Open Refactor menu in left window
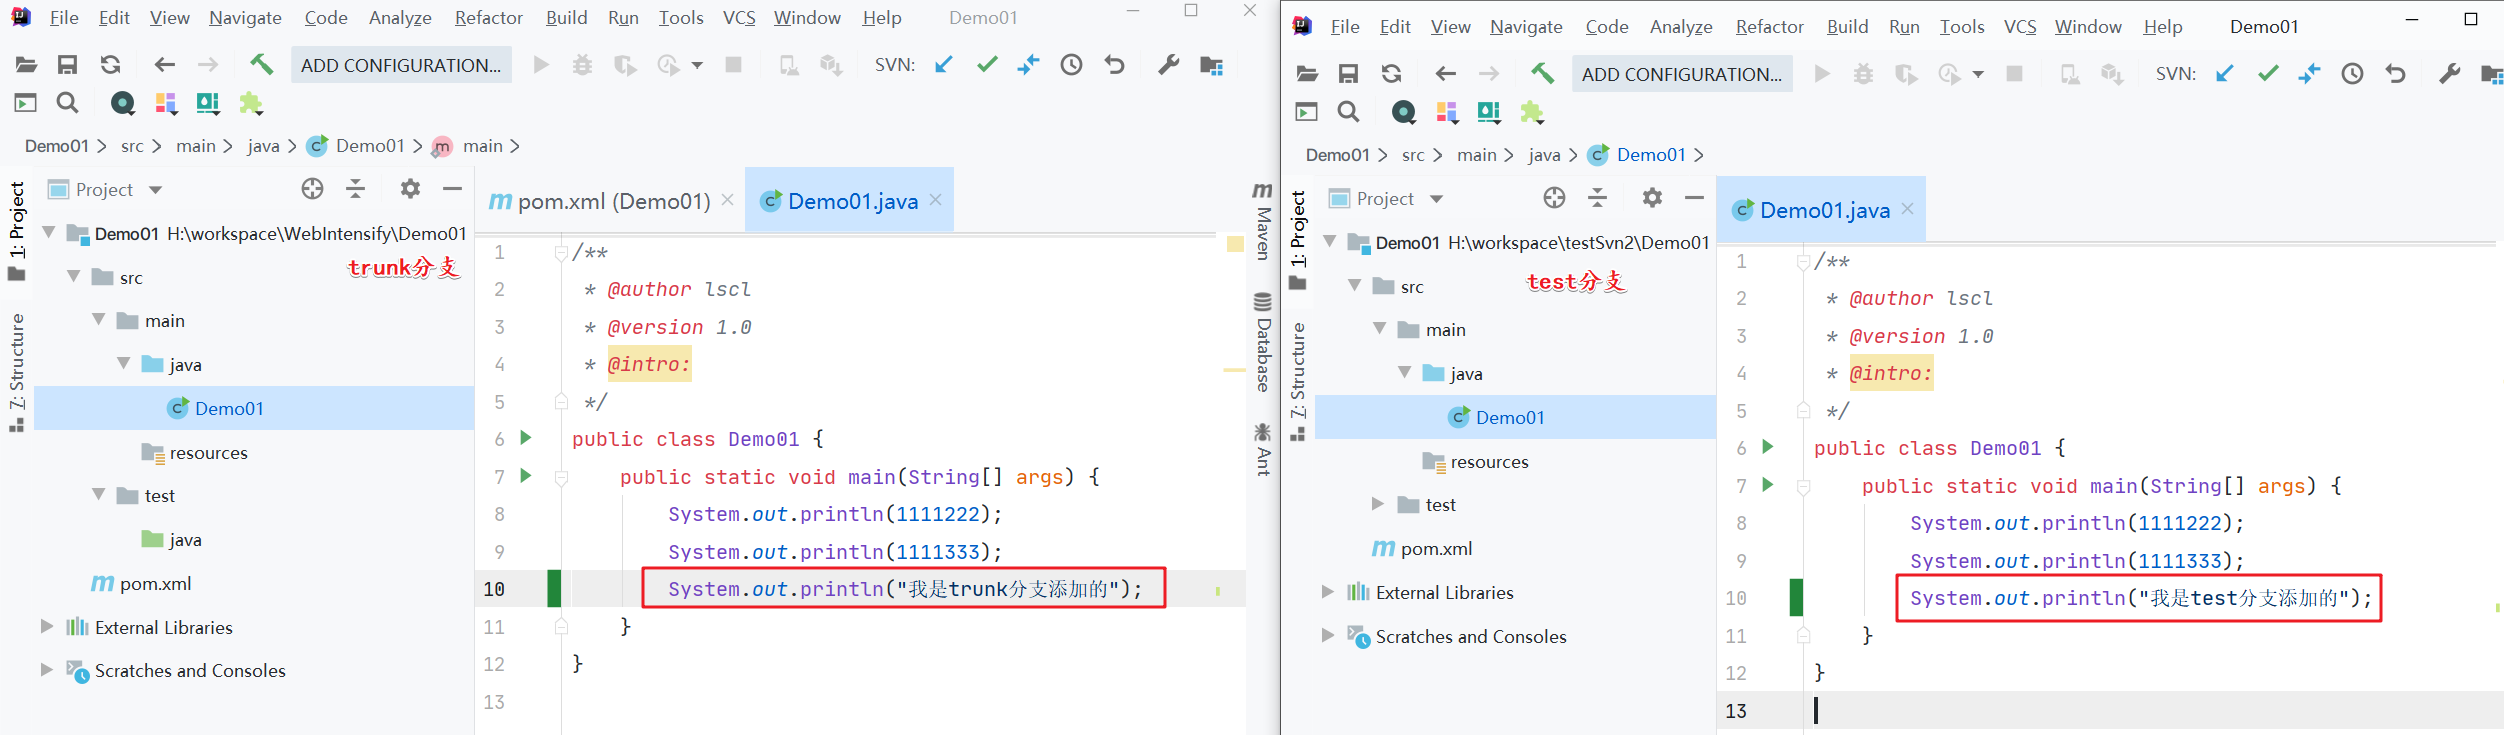 (x=488, y=18)
